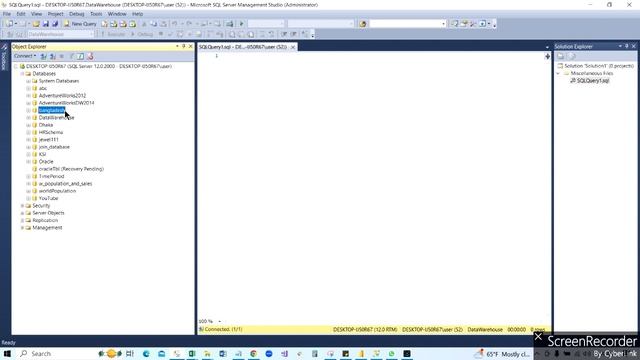Open the Tools menu
The width and height of the screenshot is (640, 360).
coord(96,14)
